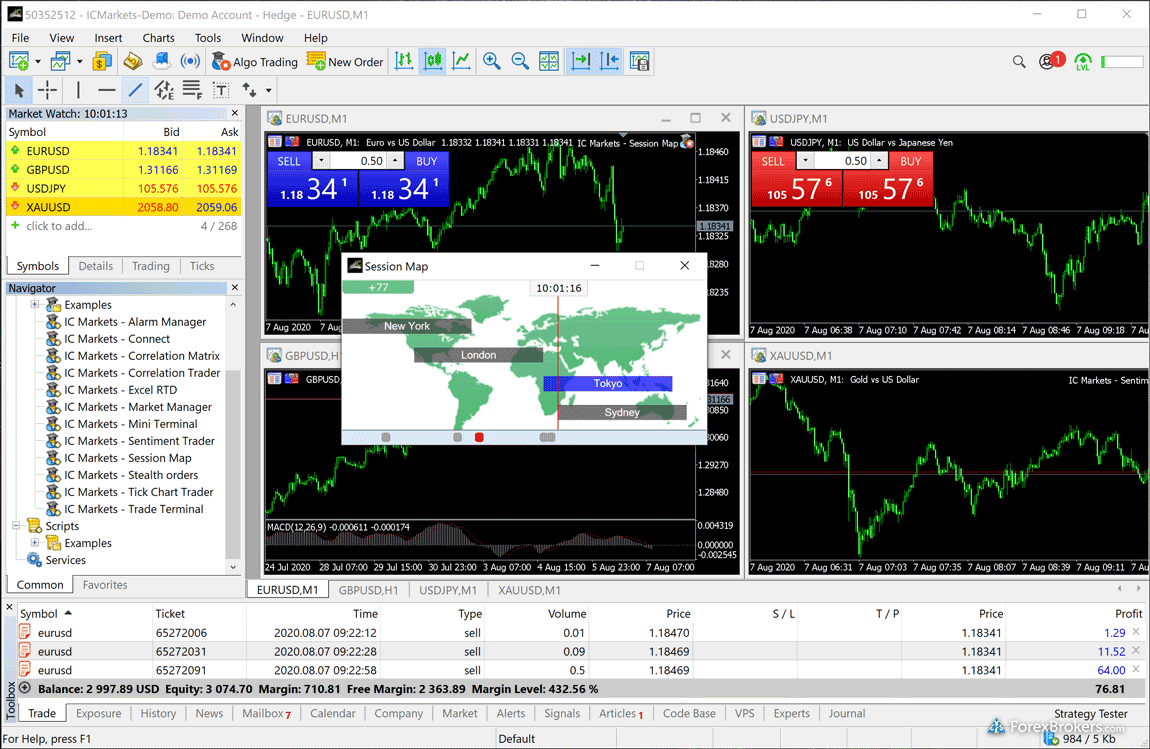Open the New Chart dropdown arrow

pyautogui.click(x=37, y=62)
